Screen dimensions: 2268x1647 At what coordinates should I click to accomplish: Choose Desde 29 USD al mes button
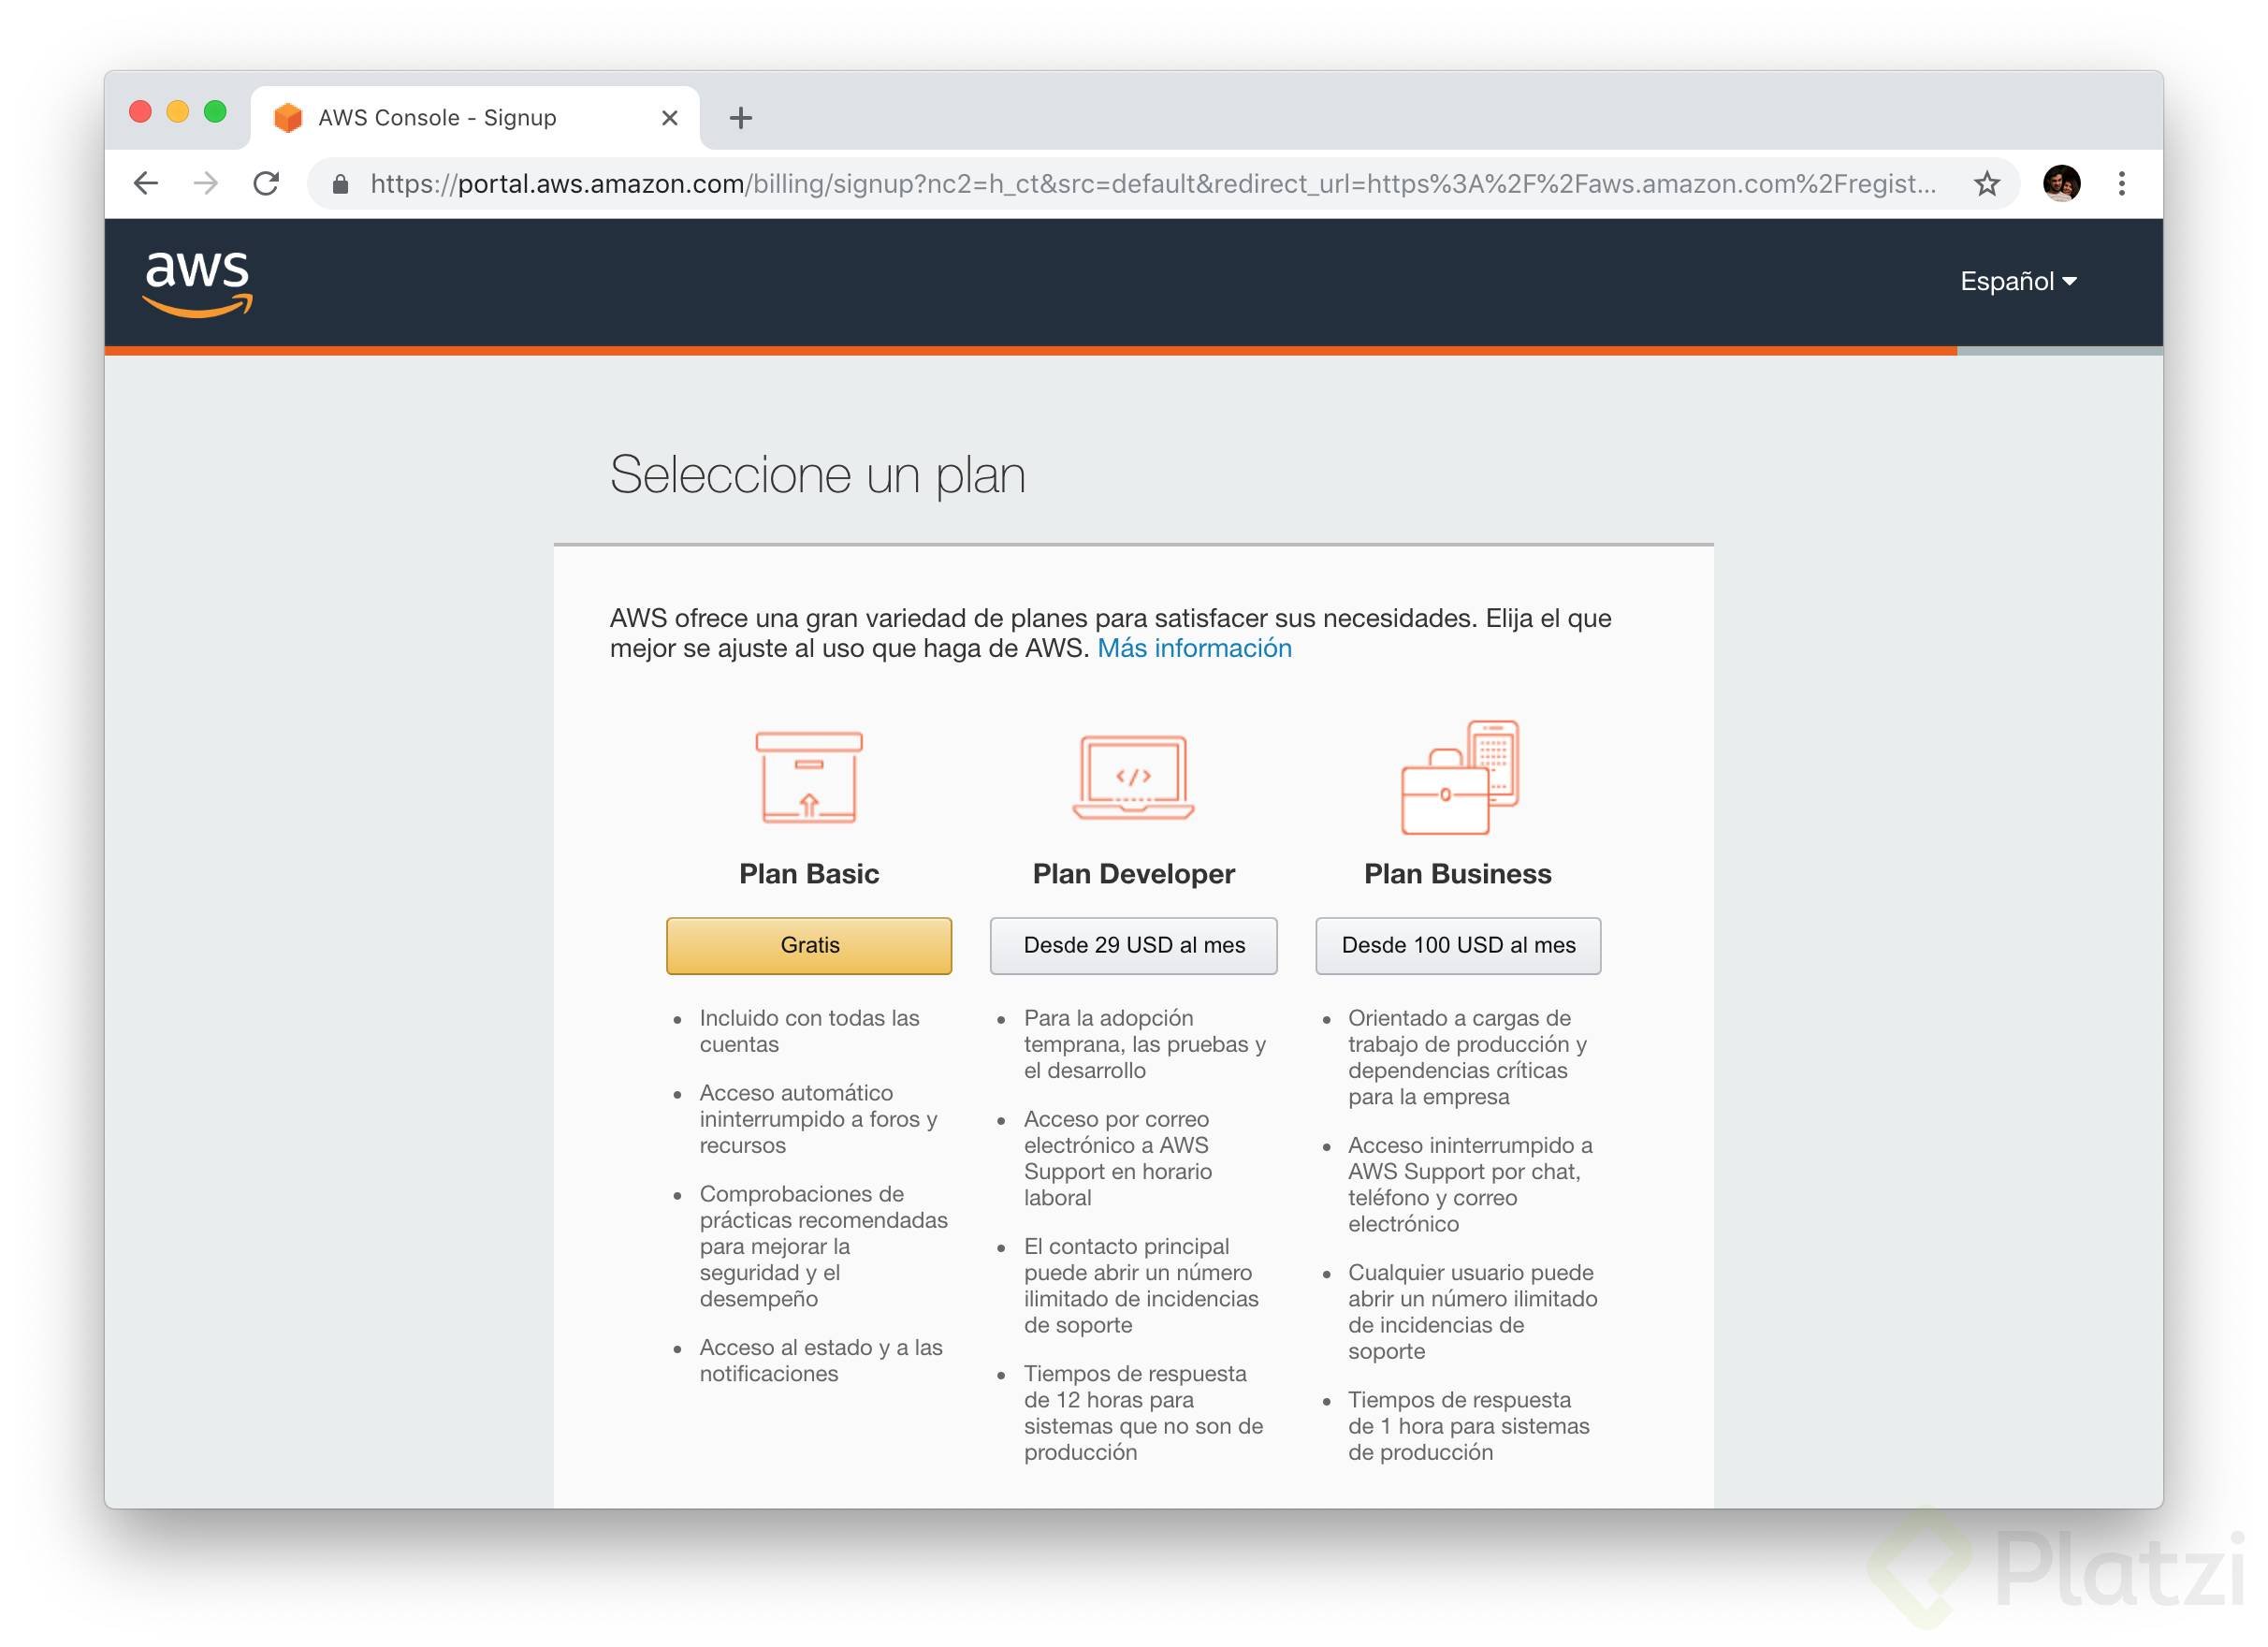point(1134,946)
